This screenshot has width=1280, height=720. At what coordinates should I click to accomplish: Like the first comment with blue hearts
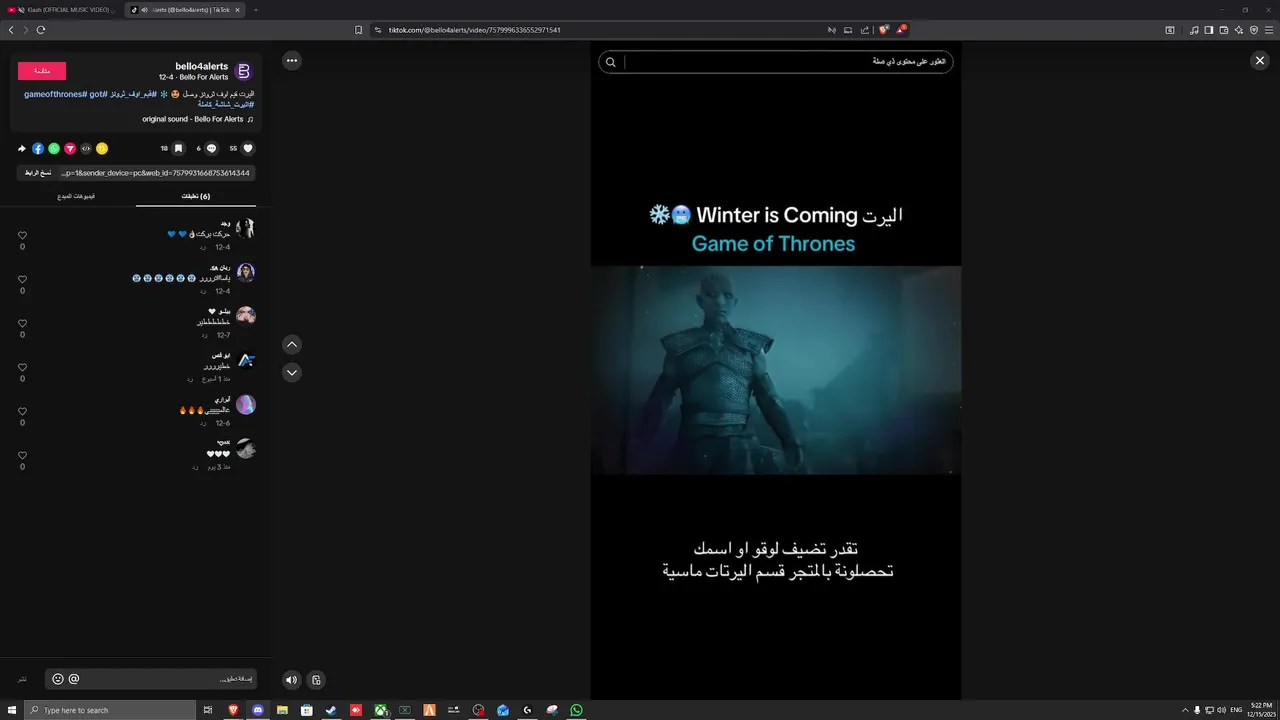(x=22, y=236)
